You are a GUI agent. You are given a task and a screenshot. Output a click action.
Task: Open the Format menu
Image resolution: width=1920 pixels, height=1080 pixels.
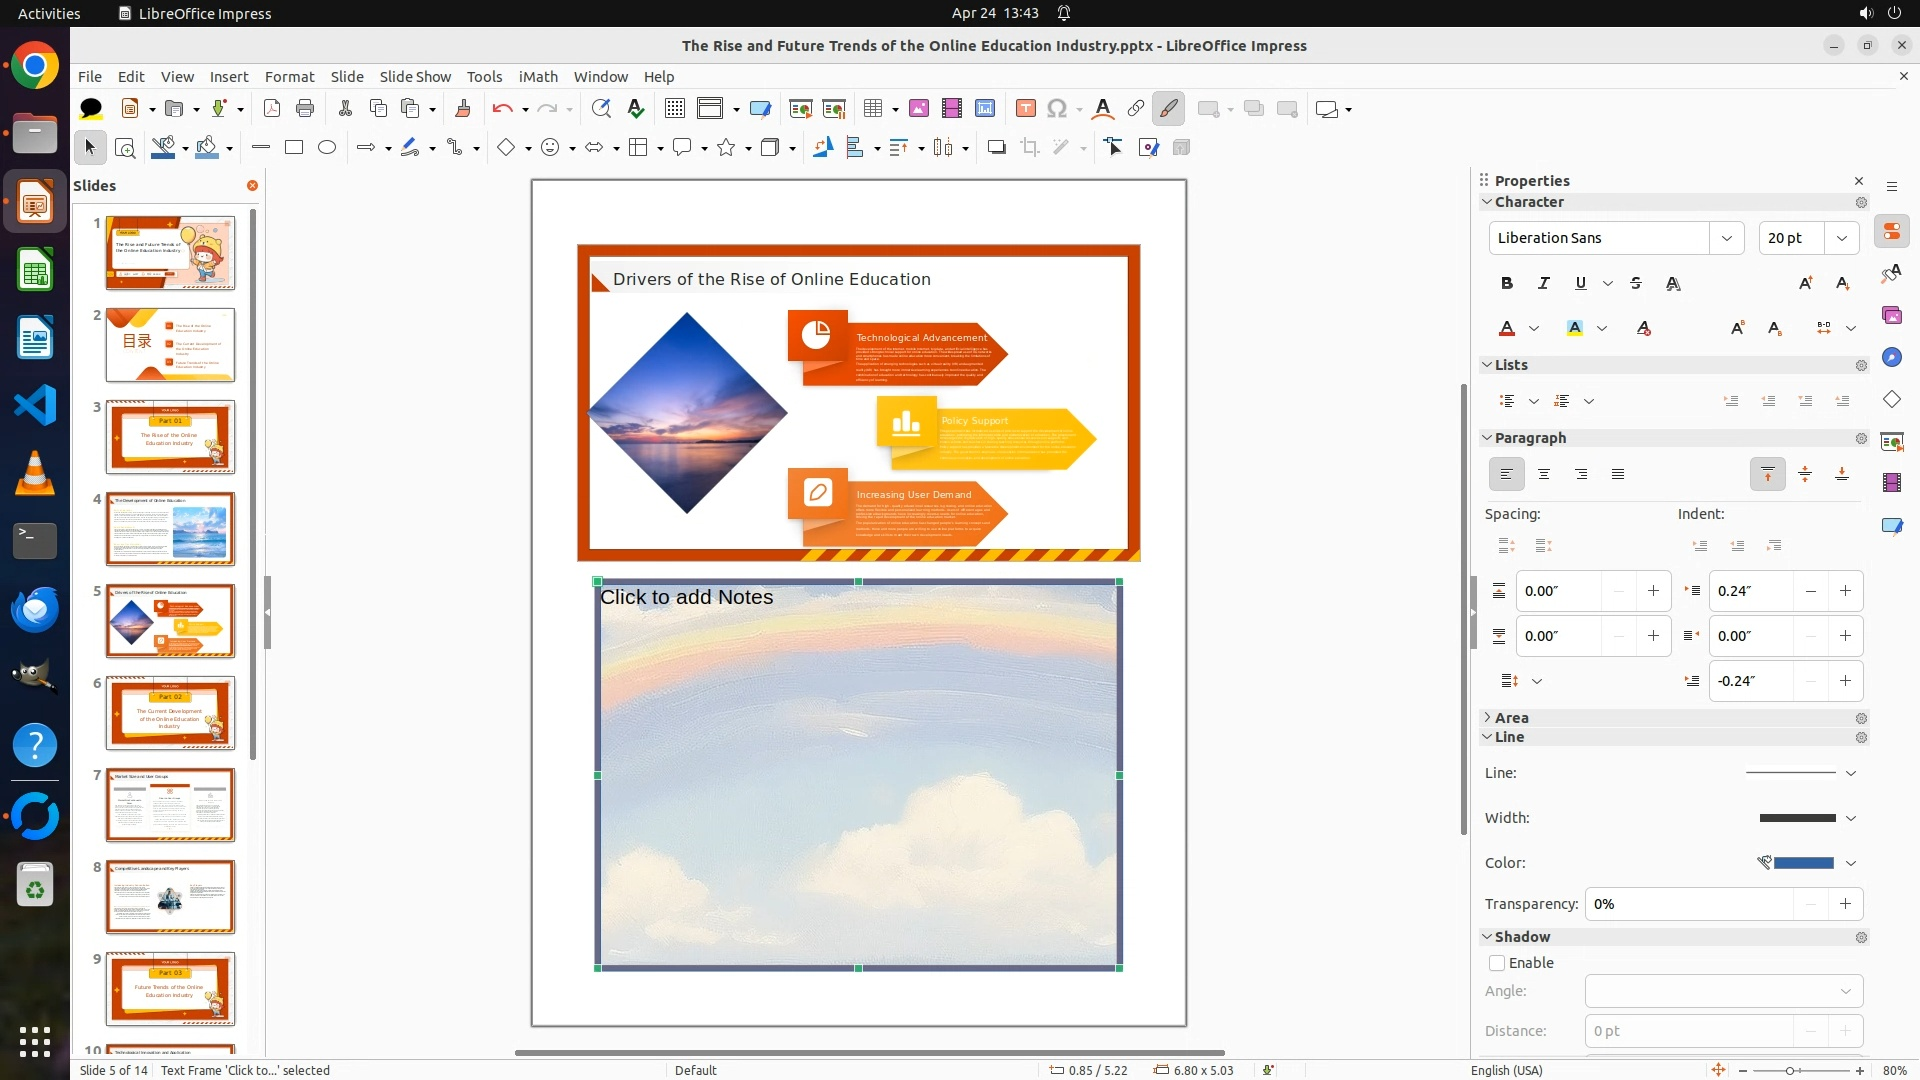[x=289, y=77]
